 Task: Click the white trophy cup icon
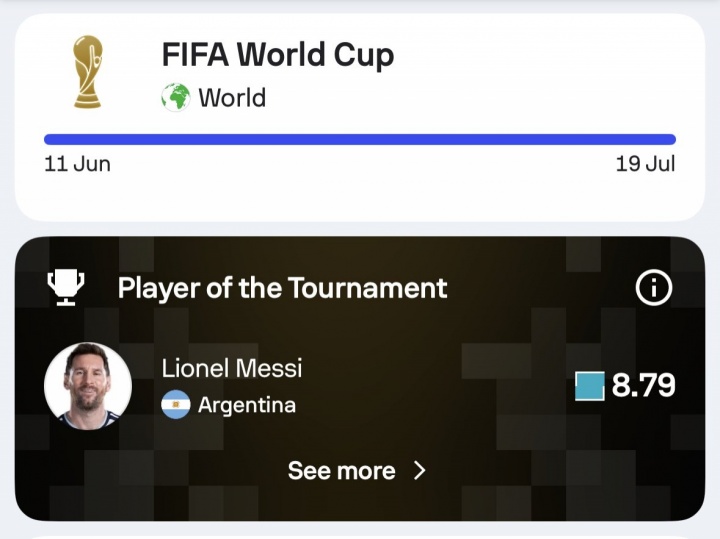(x=66, y=287)
